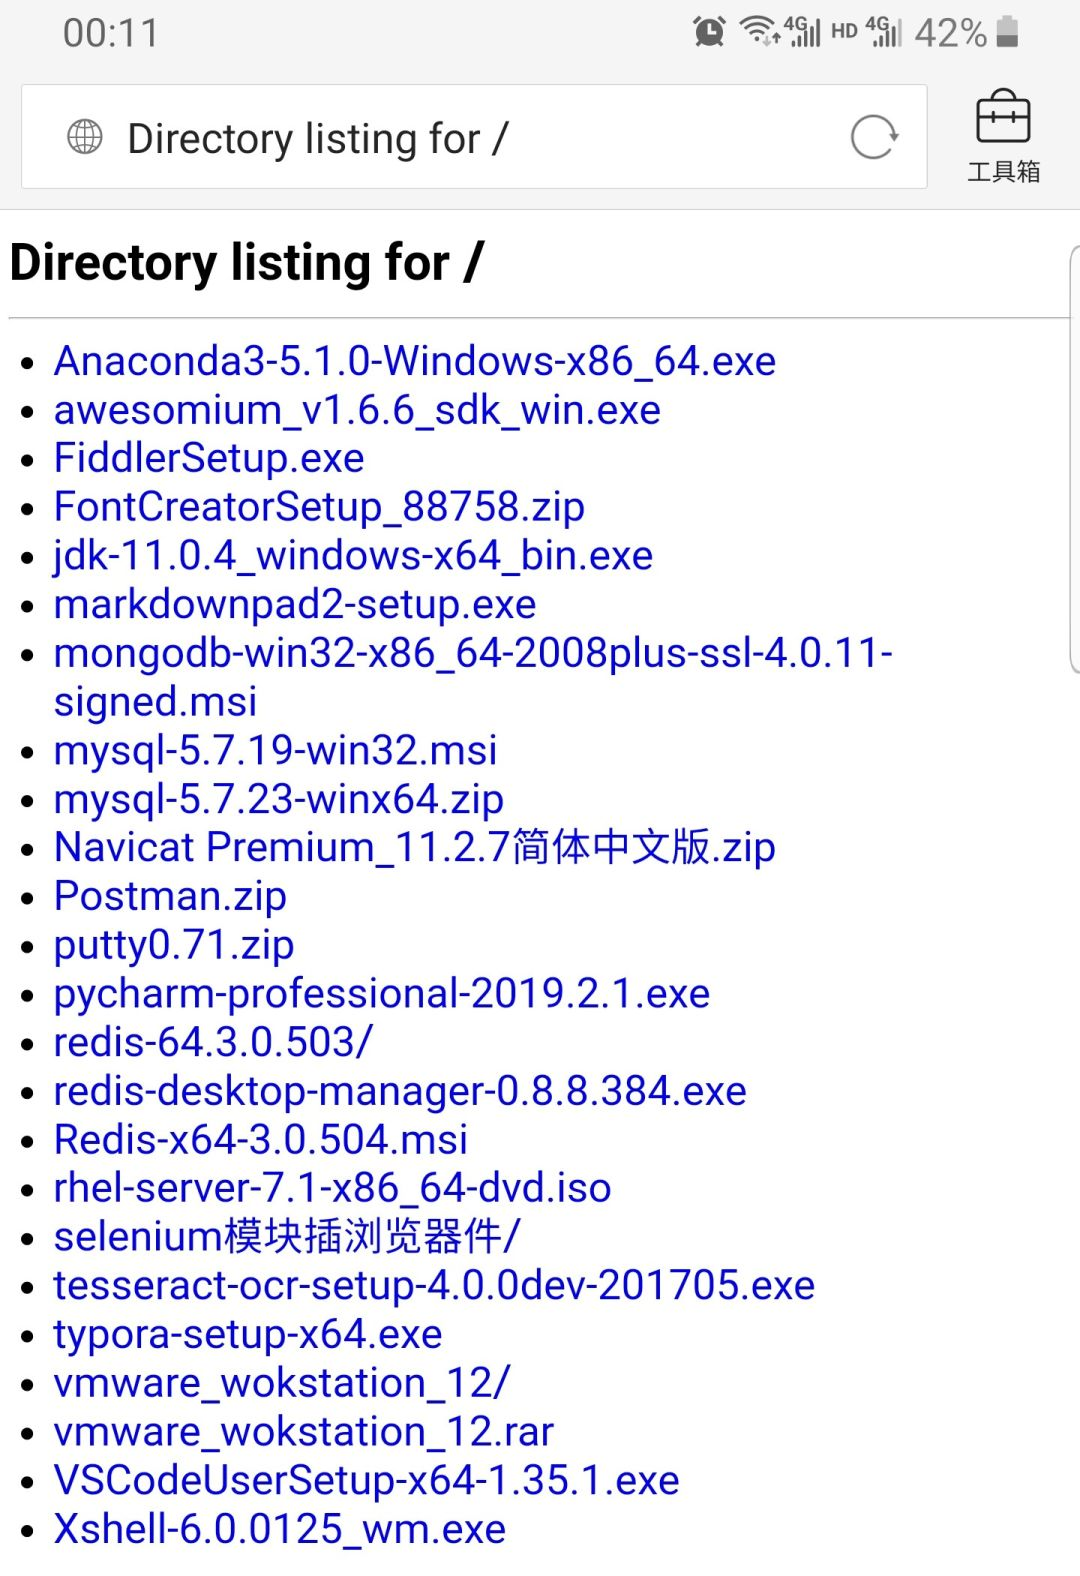Image resolution: width=1080 pixels, height=1576 pixels.
Task: Tap the reload page icon
Action: coord(874,137)
